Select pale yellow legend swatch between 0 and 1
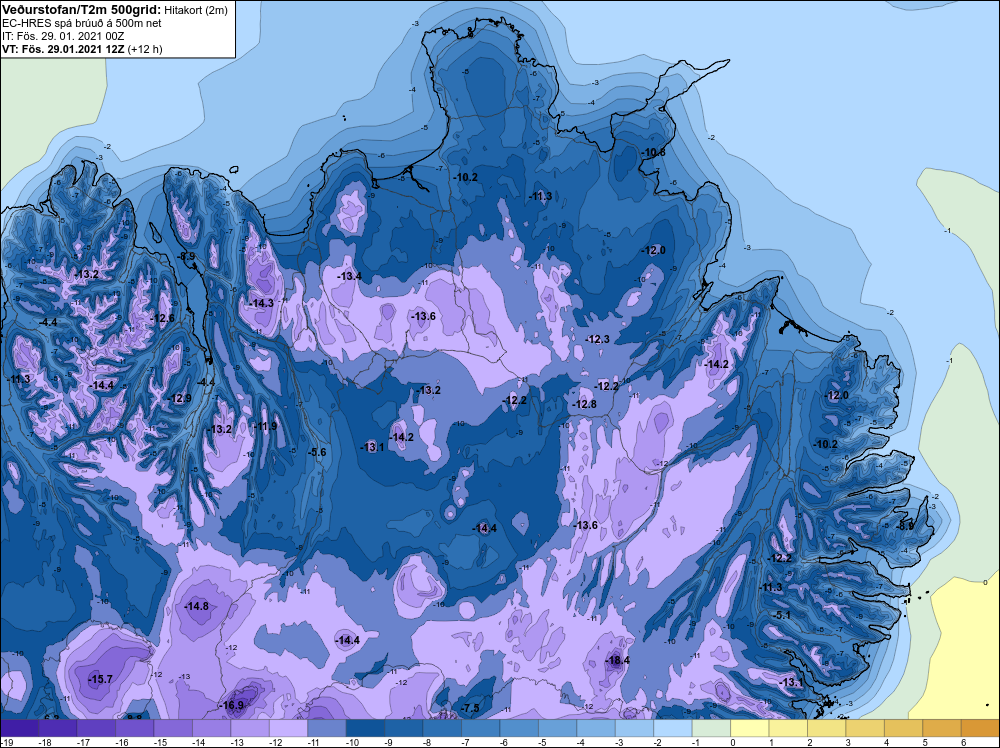Image resolution: width=1000 pixels, height=748 pixels. point(750,728)
